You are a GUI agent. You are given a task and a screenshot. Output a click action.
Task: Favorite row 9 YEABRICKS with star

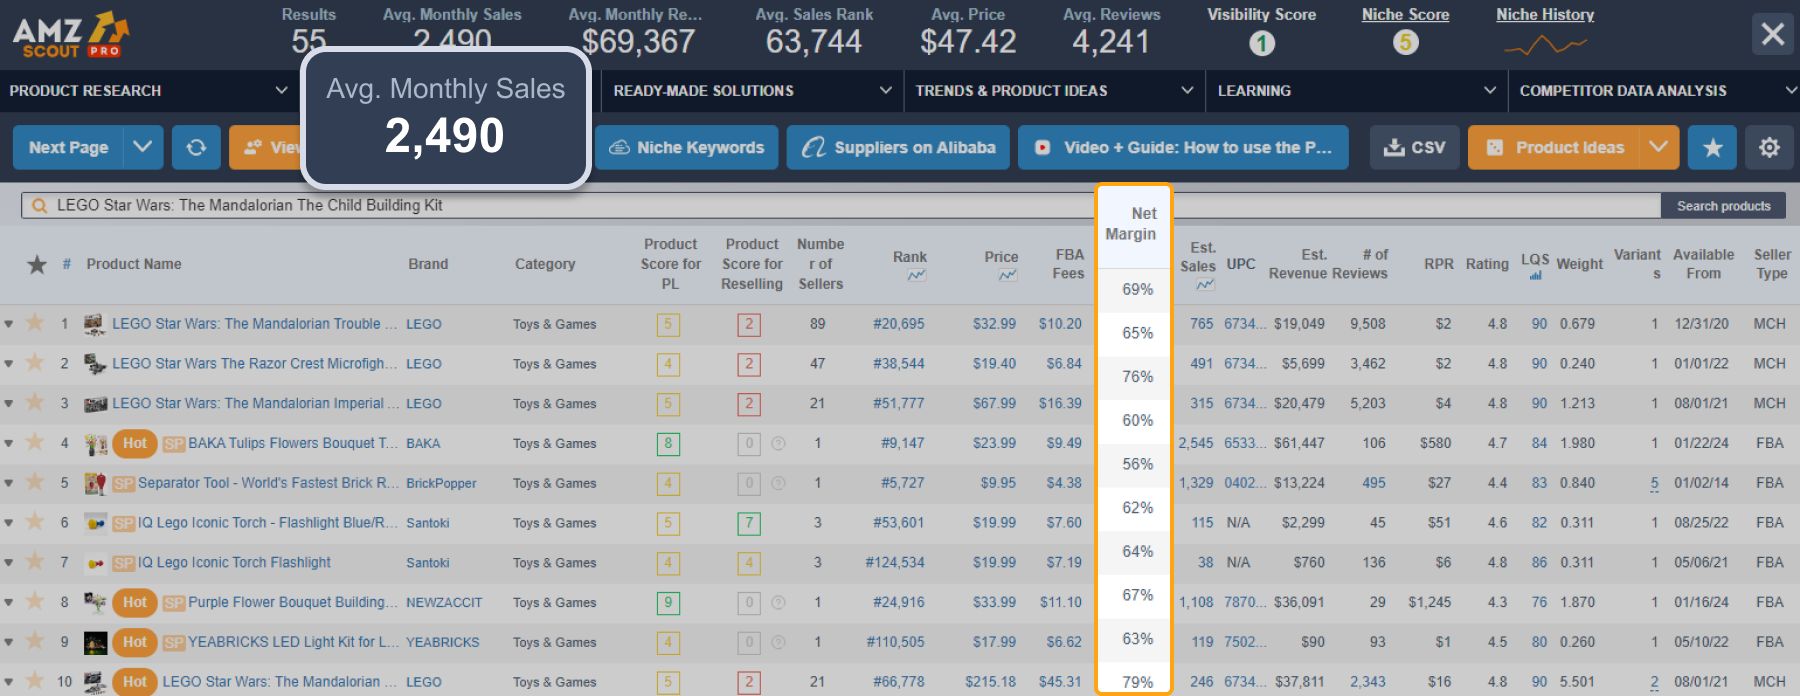coord(35,640)
